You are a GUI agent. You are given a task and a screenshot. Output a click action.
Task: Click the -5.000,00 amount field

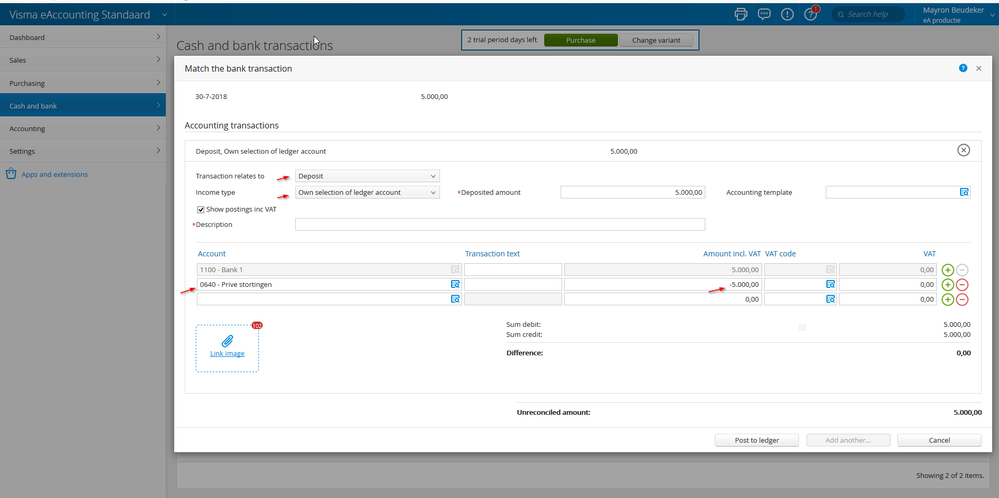[663, 284]
